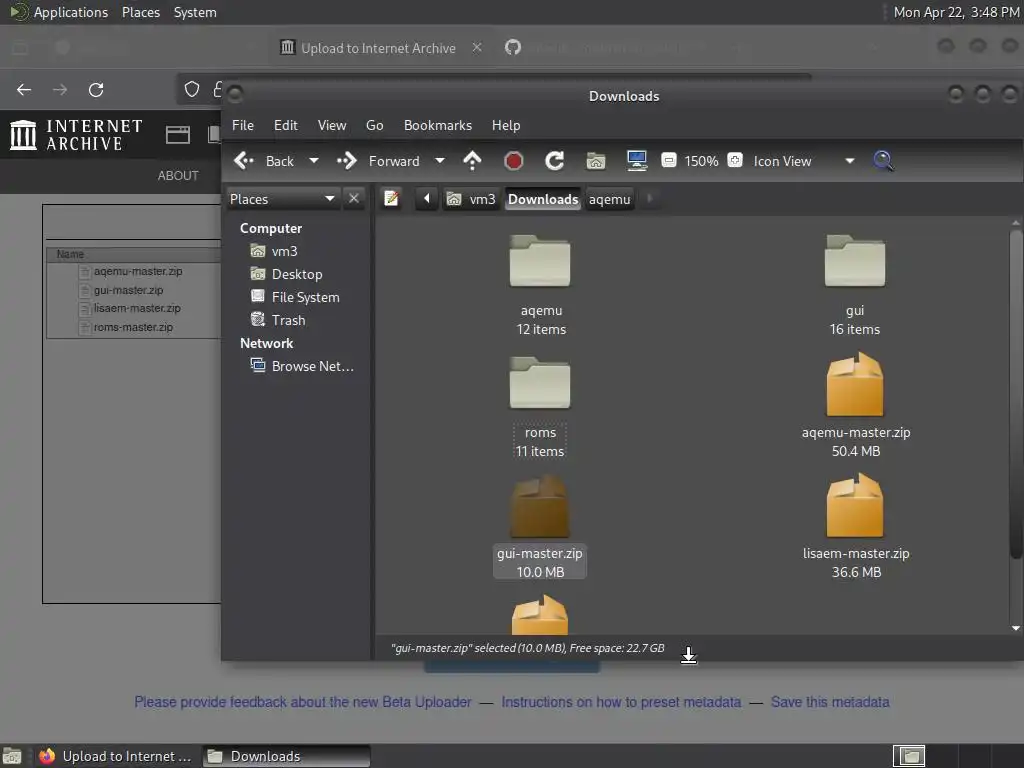
Task: Select roms-master.zip in the upload list
Action: [133, 327]
